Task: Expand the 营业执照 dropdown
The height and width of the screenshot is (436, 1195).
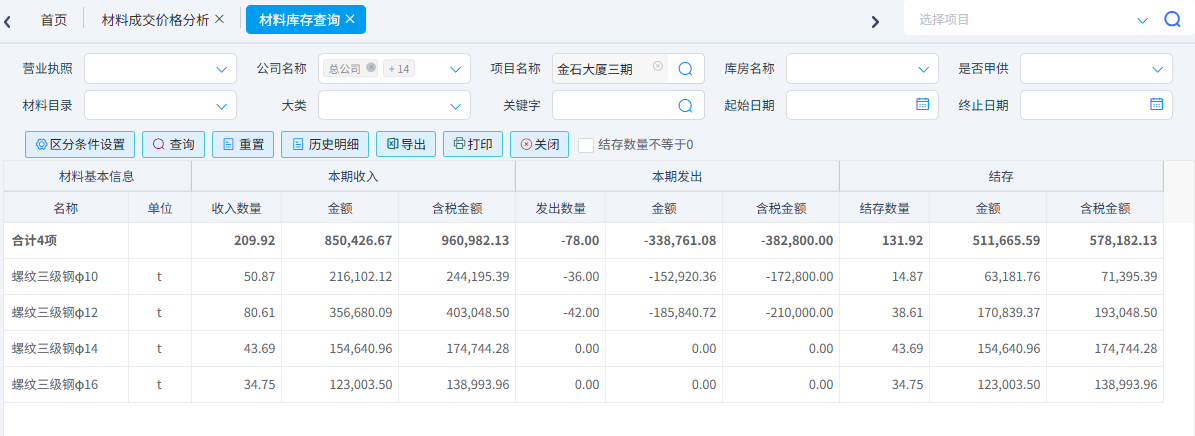Action: point(221,69)
